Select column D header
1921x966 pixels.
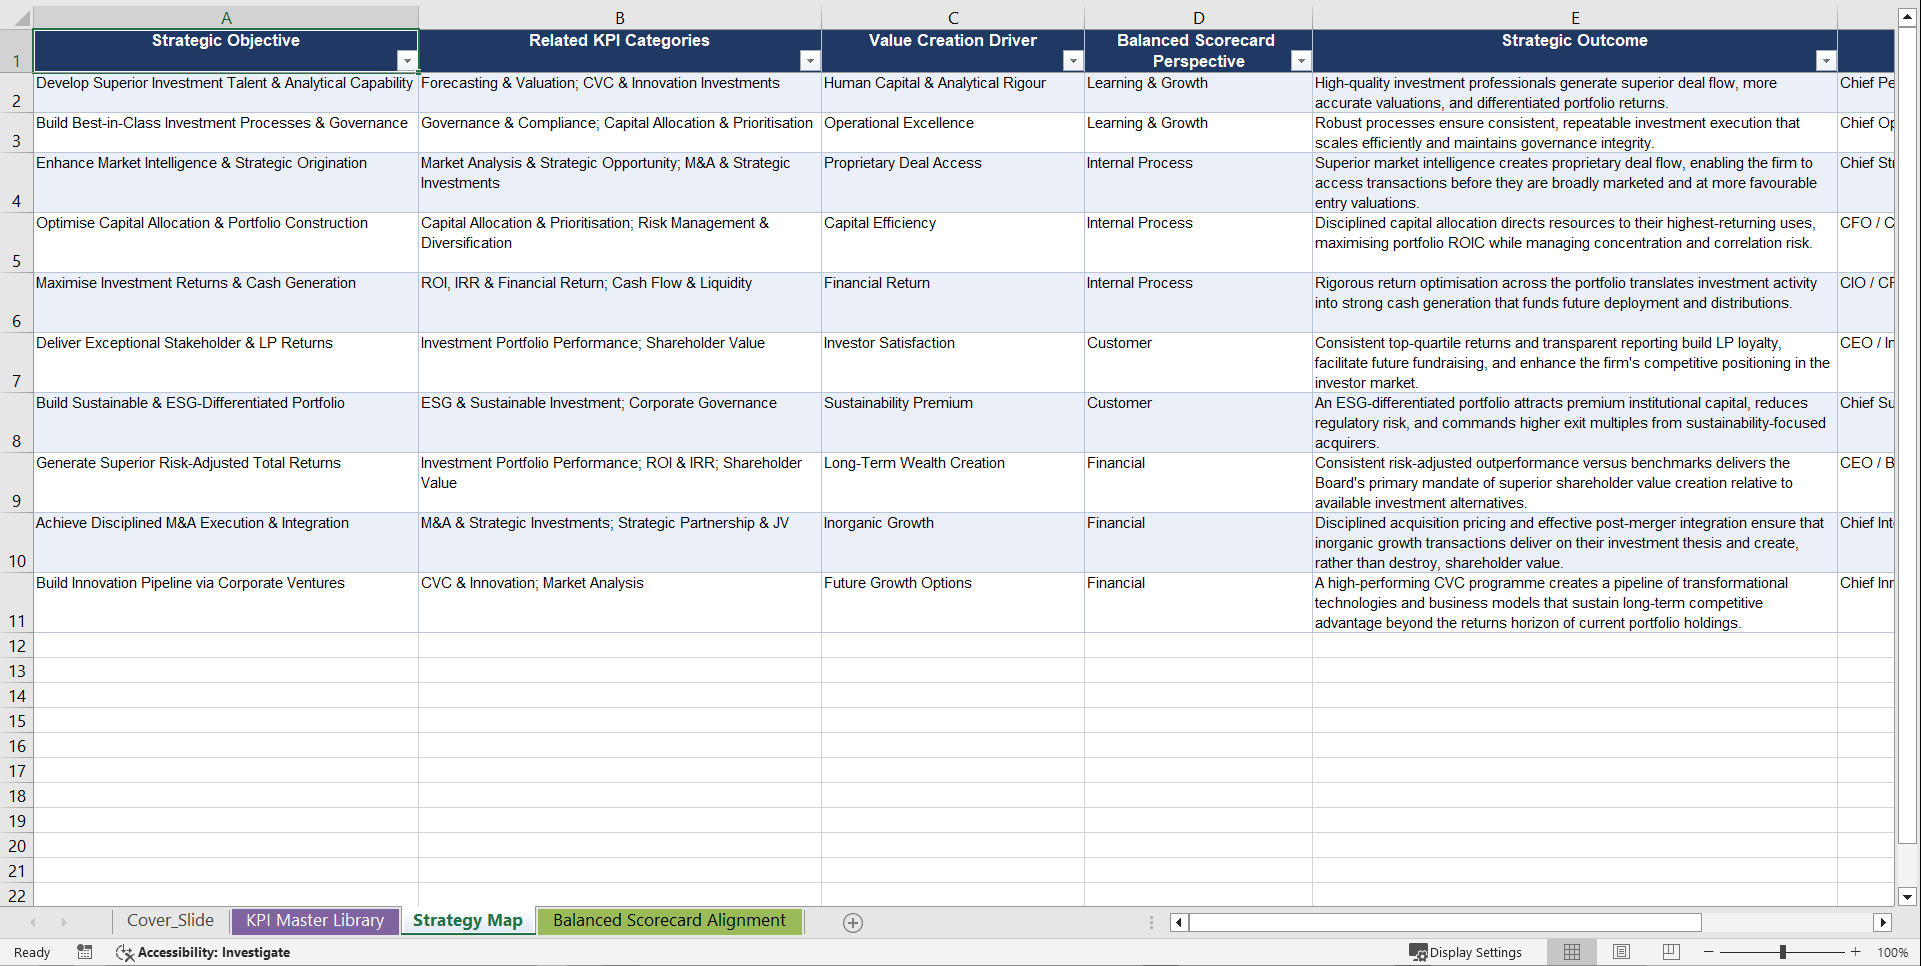[x=1198, y=18]
